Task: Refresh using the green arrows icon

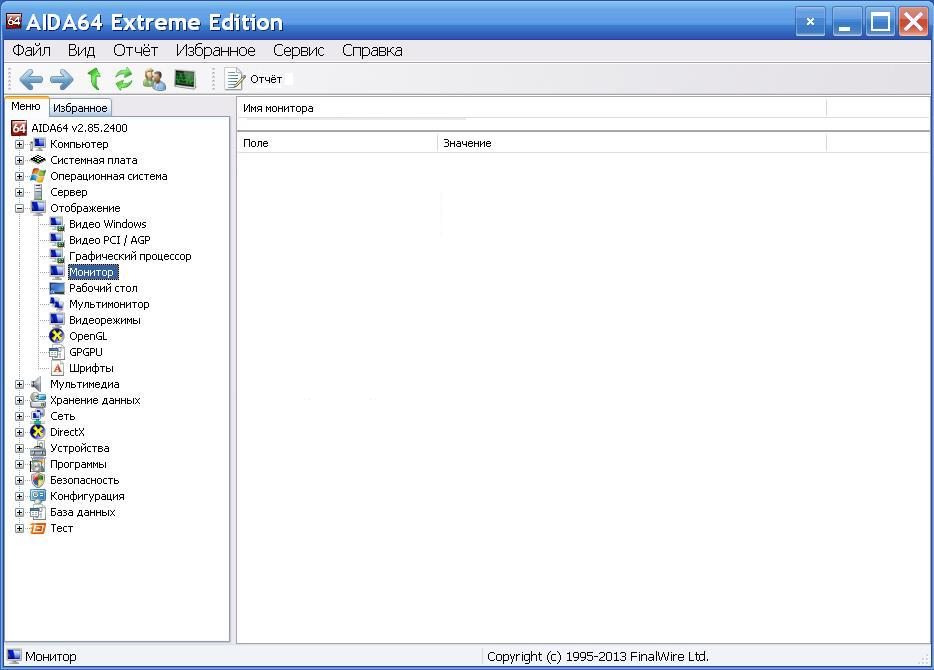Action: point(123,79)
